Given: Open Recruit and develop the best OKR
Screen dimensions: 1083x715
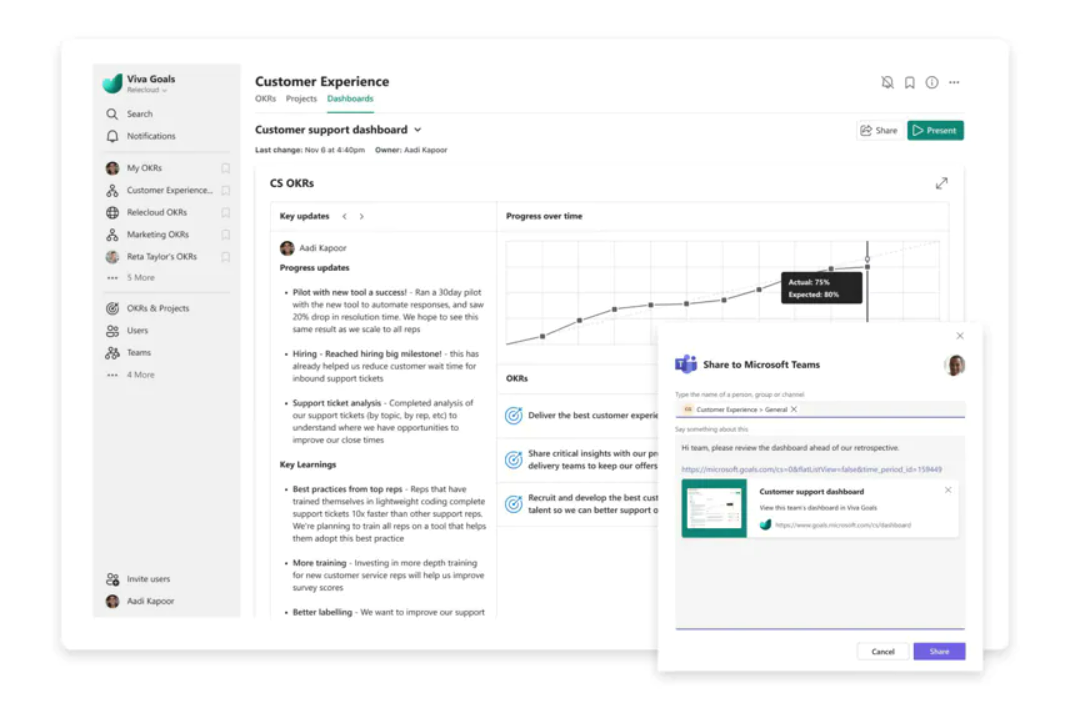Looking at the screenshot, I should click(x=593, y=504).
